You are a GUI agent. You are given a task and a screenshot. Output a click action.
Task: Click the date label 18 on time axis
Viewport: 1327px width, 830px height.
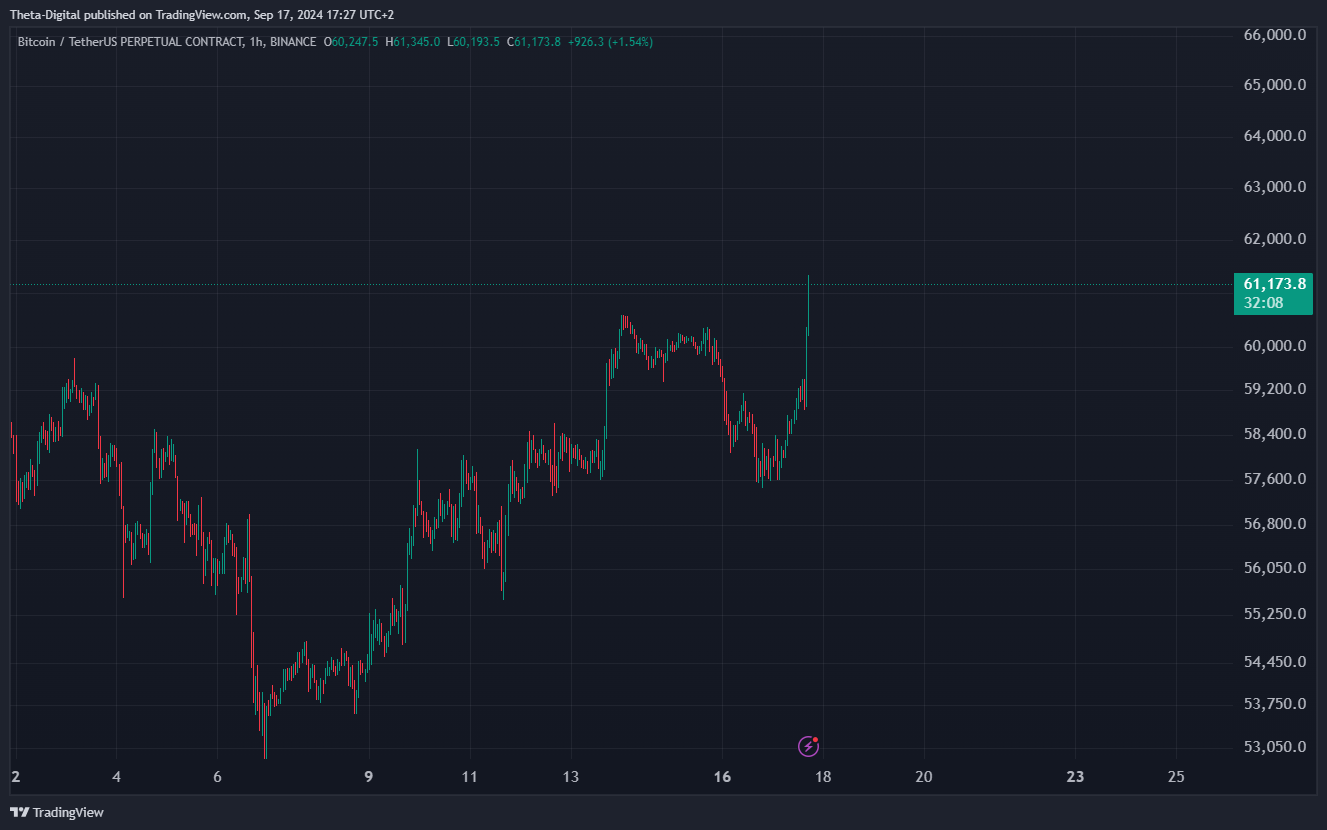coord(823,777)
